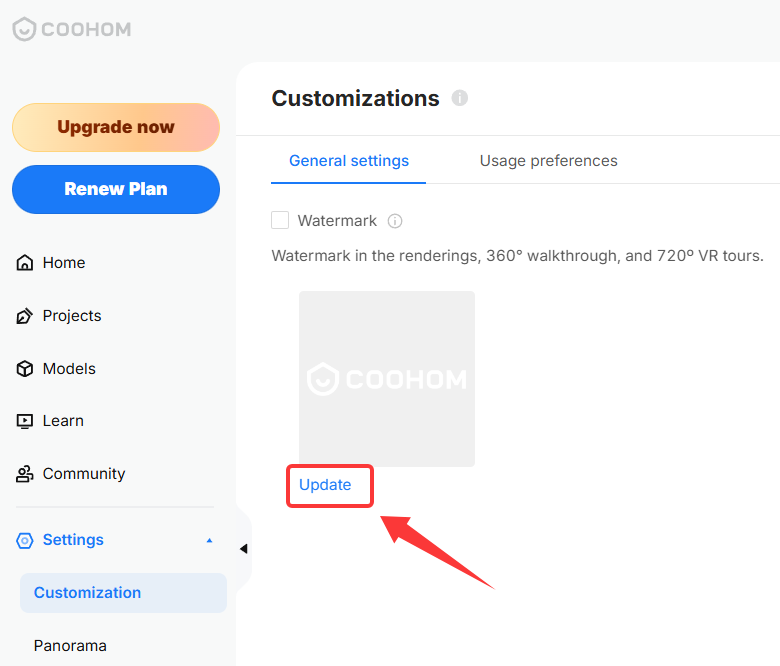Click the Settings gear icon
The height and width of the screenshot is (666, 780).
(x=25, y=540)
